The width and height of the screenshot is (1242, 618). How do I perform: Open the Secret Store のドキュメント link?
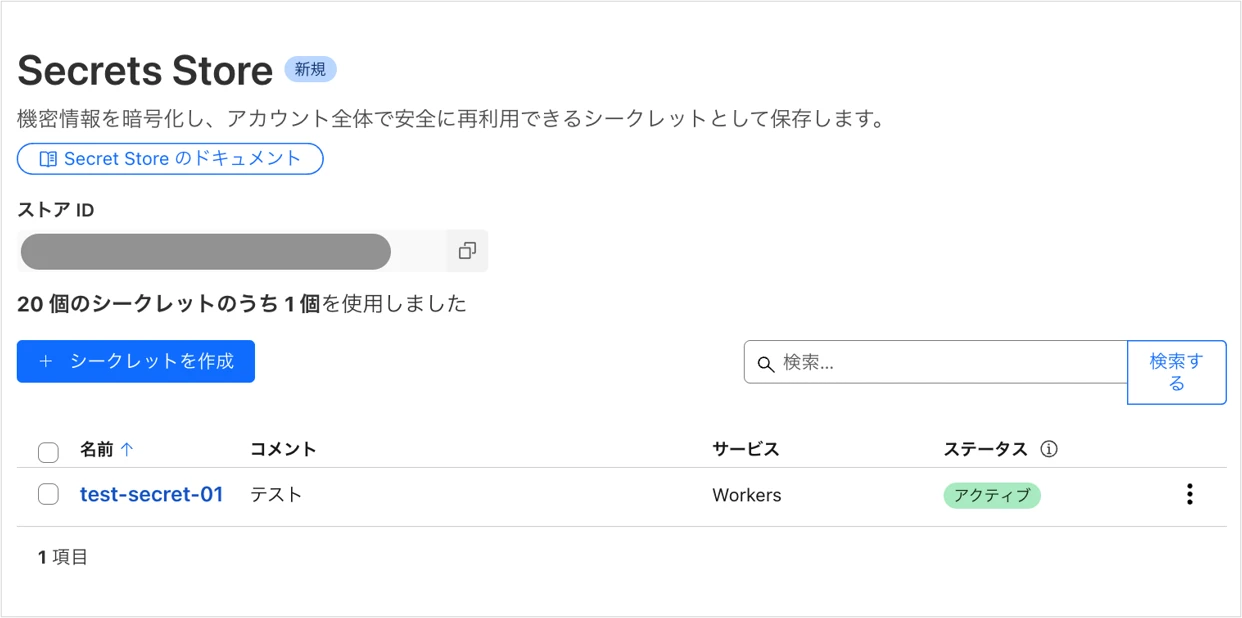[x=170, y=159]
